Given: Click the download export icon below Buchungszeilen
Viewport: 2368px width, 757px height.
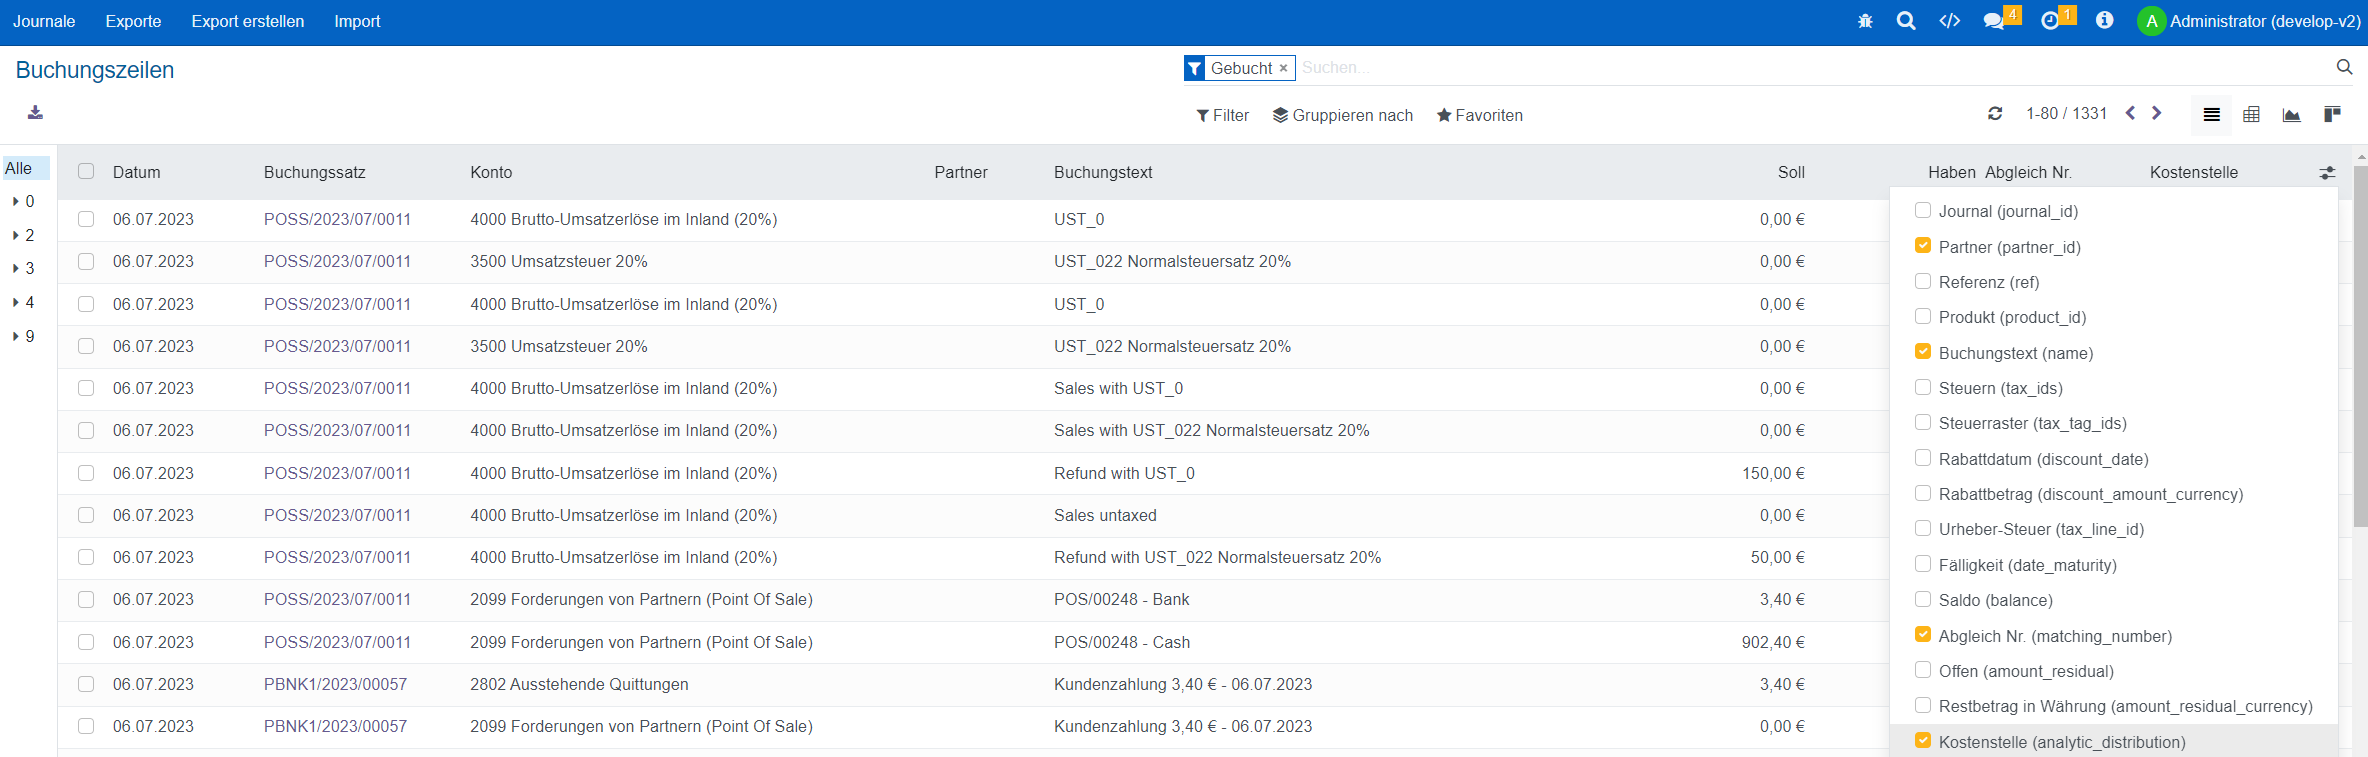Looking at the screenshot, I should [35, 112].
